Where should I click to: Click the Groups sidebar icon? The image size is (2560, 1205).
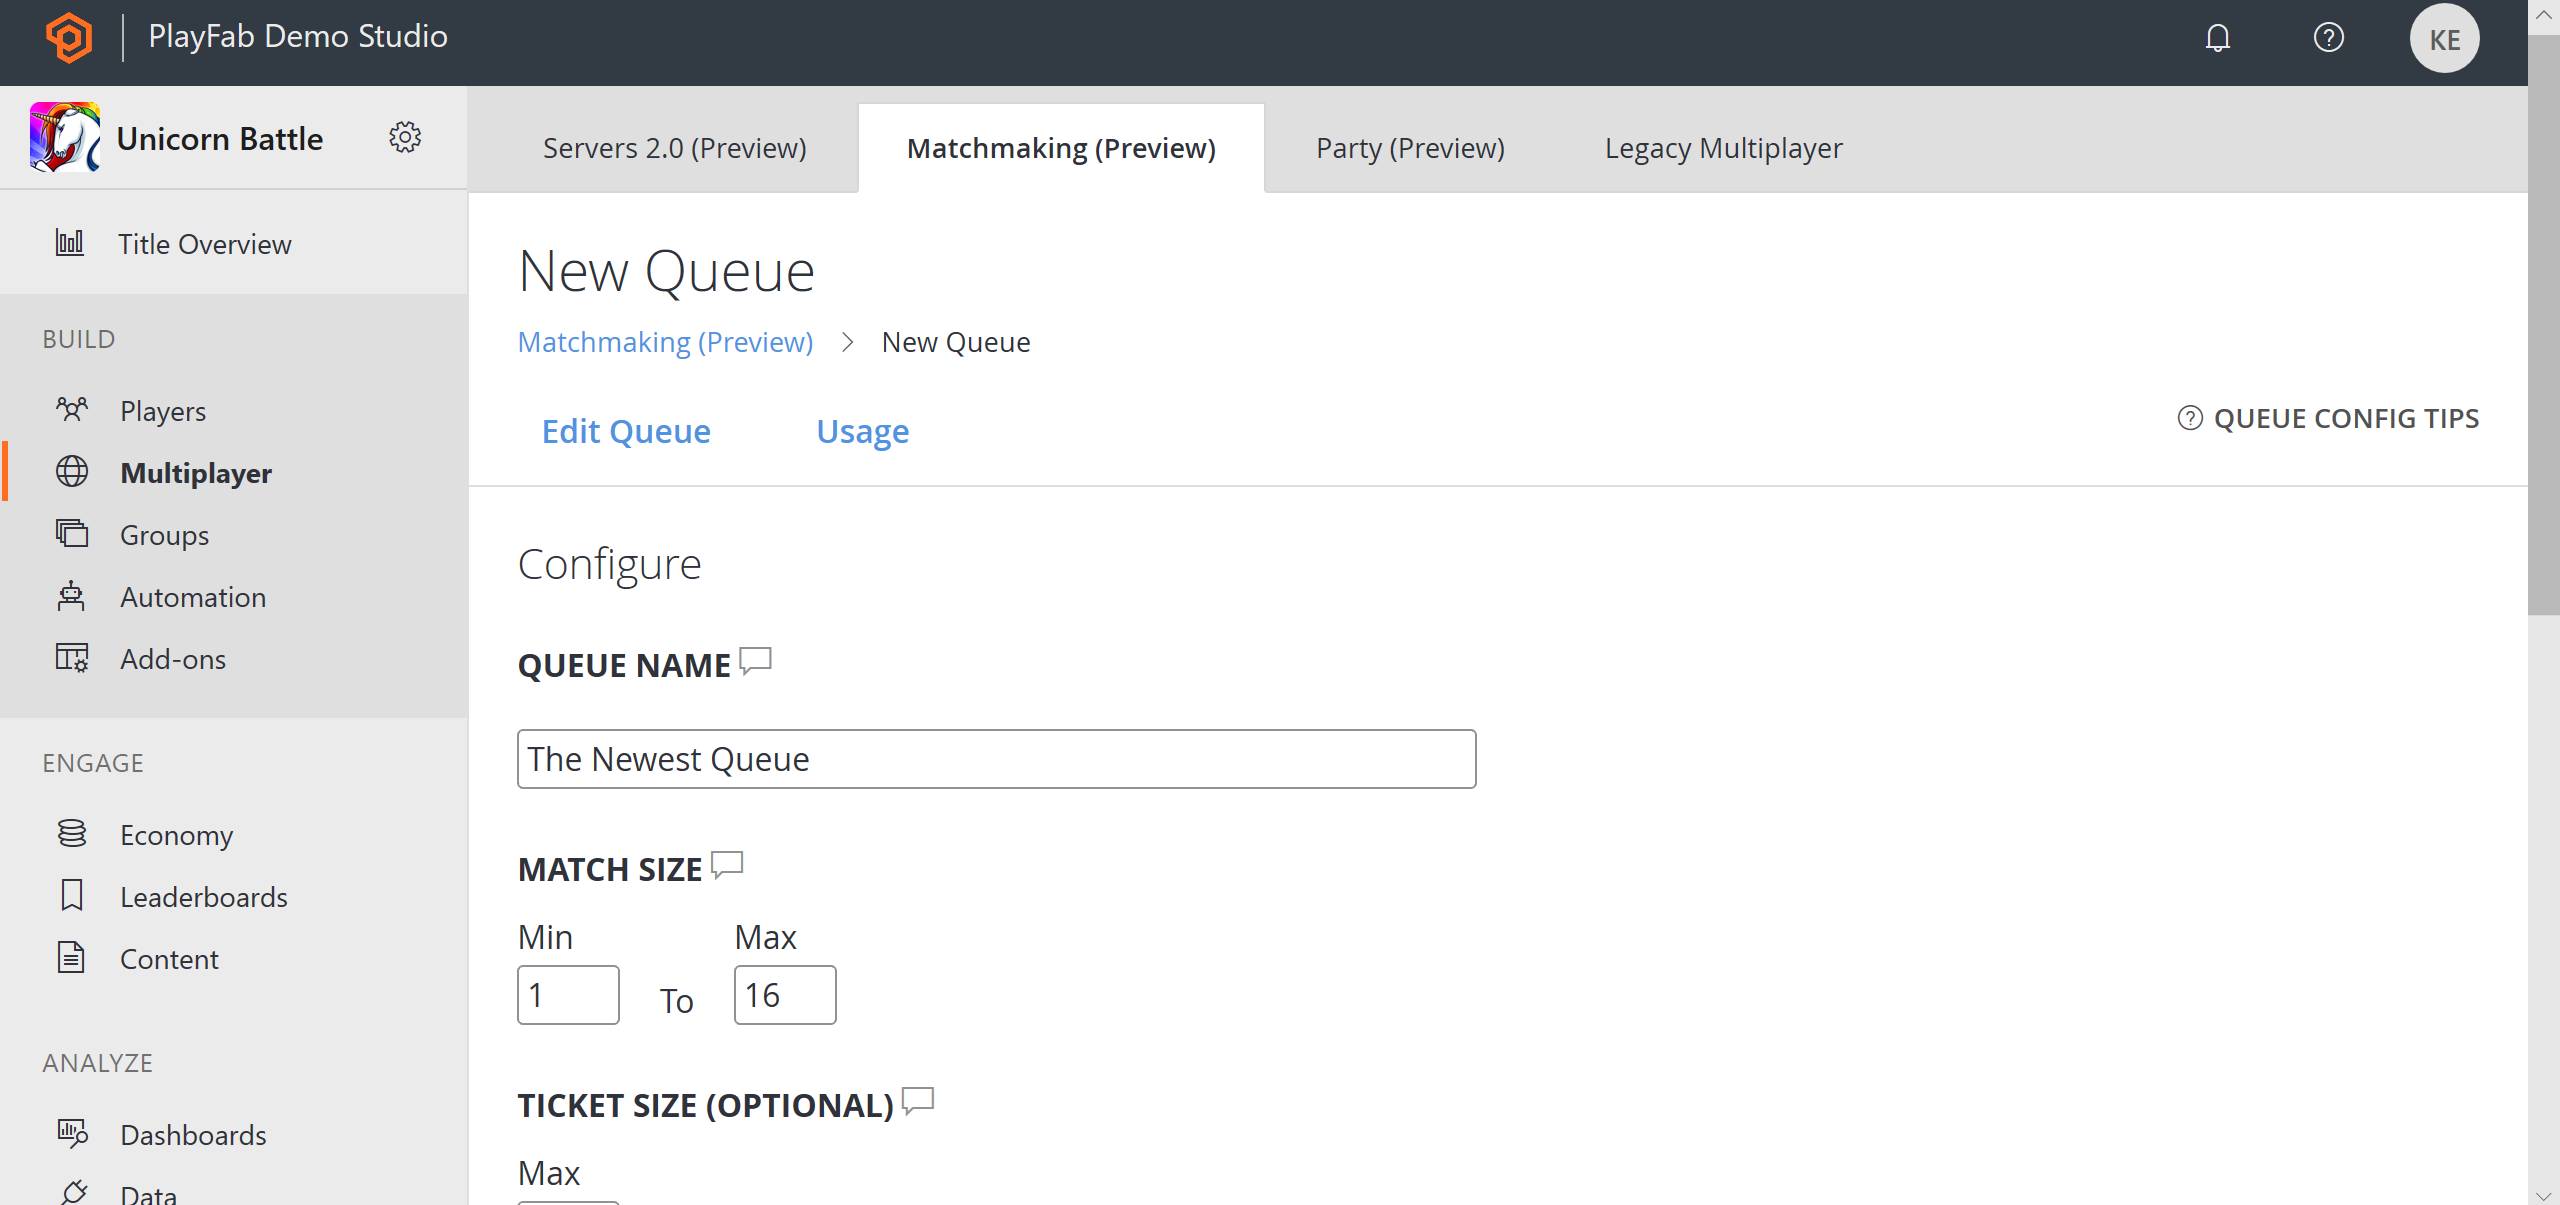(x=72, y=534)
